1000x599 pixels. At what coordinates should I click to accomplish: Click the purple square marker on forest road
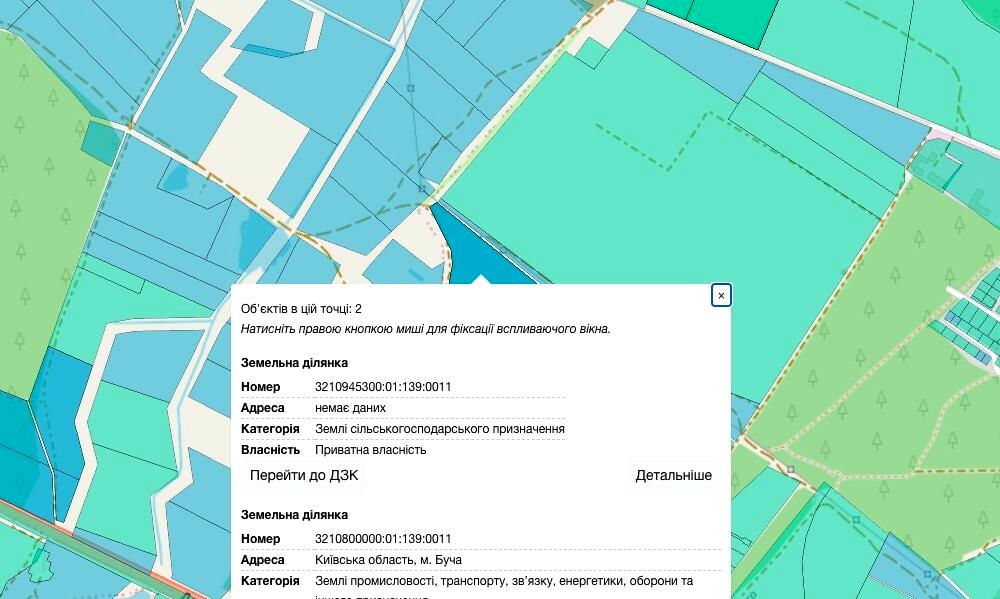click(x=790, y=469)
